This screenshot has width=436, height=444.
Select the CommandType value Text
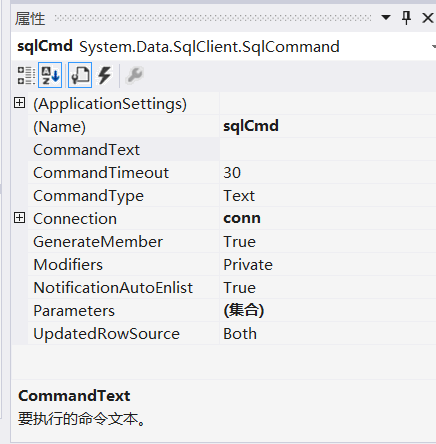tap(328, 195)
